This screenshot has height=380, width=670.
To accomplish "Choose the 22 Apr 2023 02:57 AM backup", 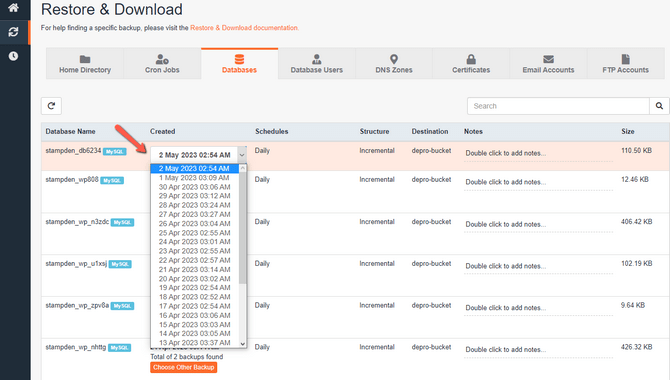I will pos(194,260).
